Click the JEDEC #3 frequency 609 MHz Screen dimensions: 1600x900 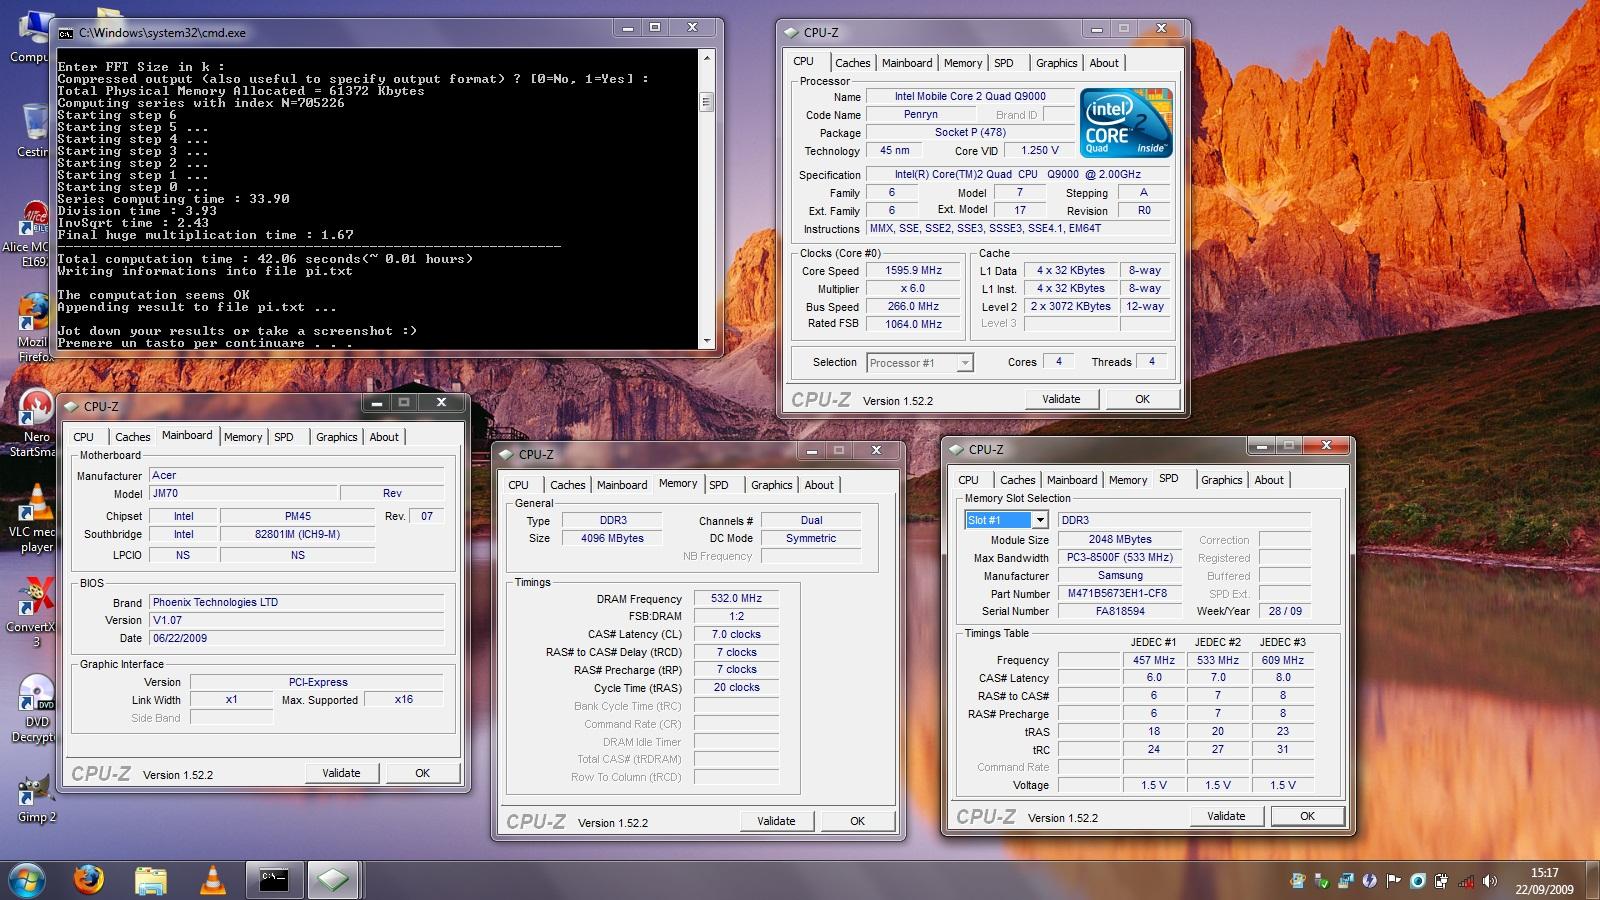[x=1282, y=660]
